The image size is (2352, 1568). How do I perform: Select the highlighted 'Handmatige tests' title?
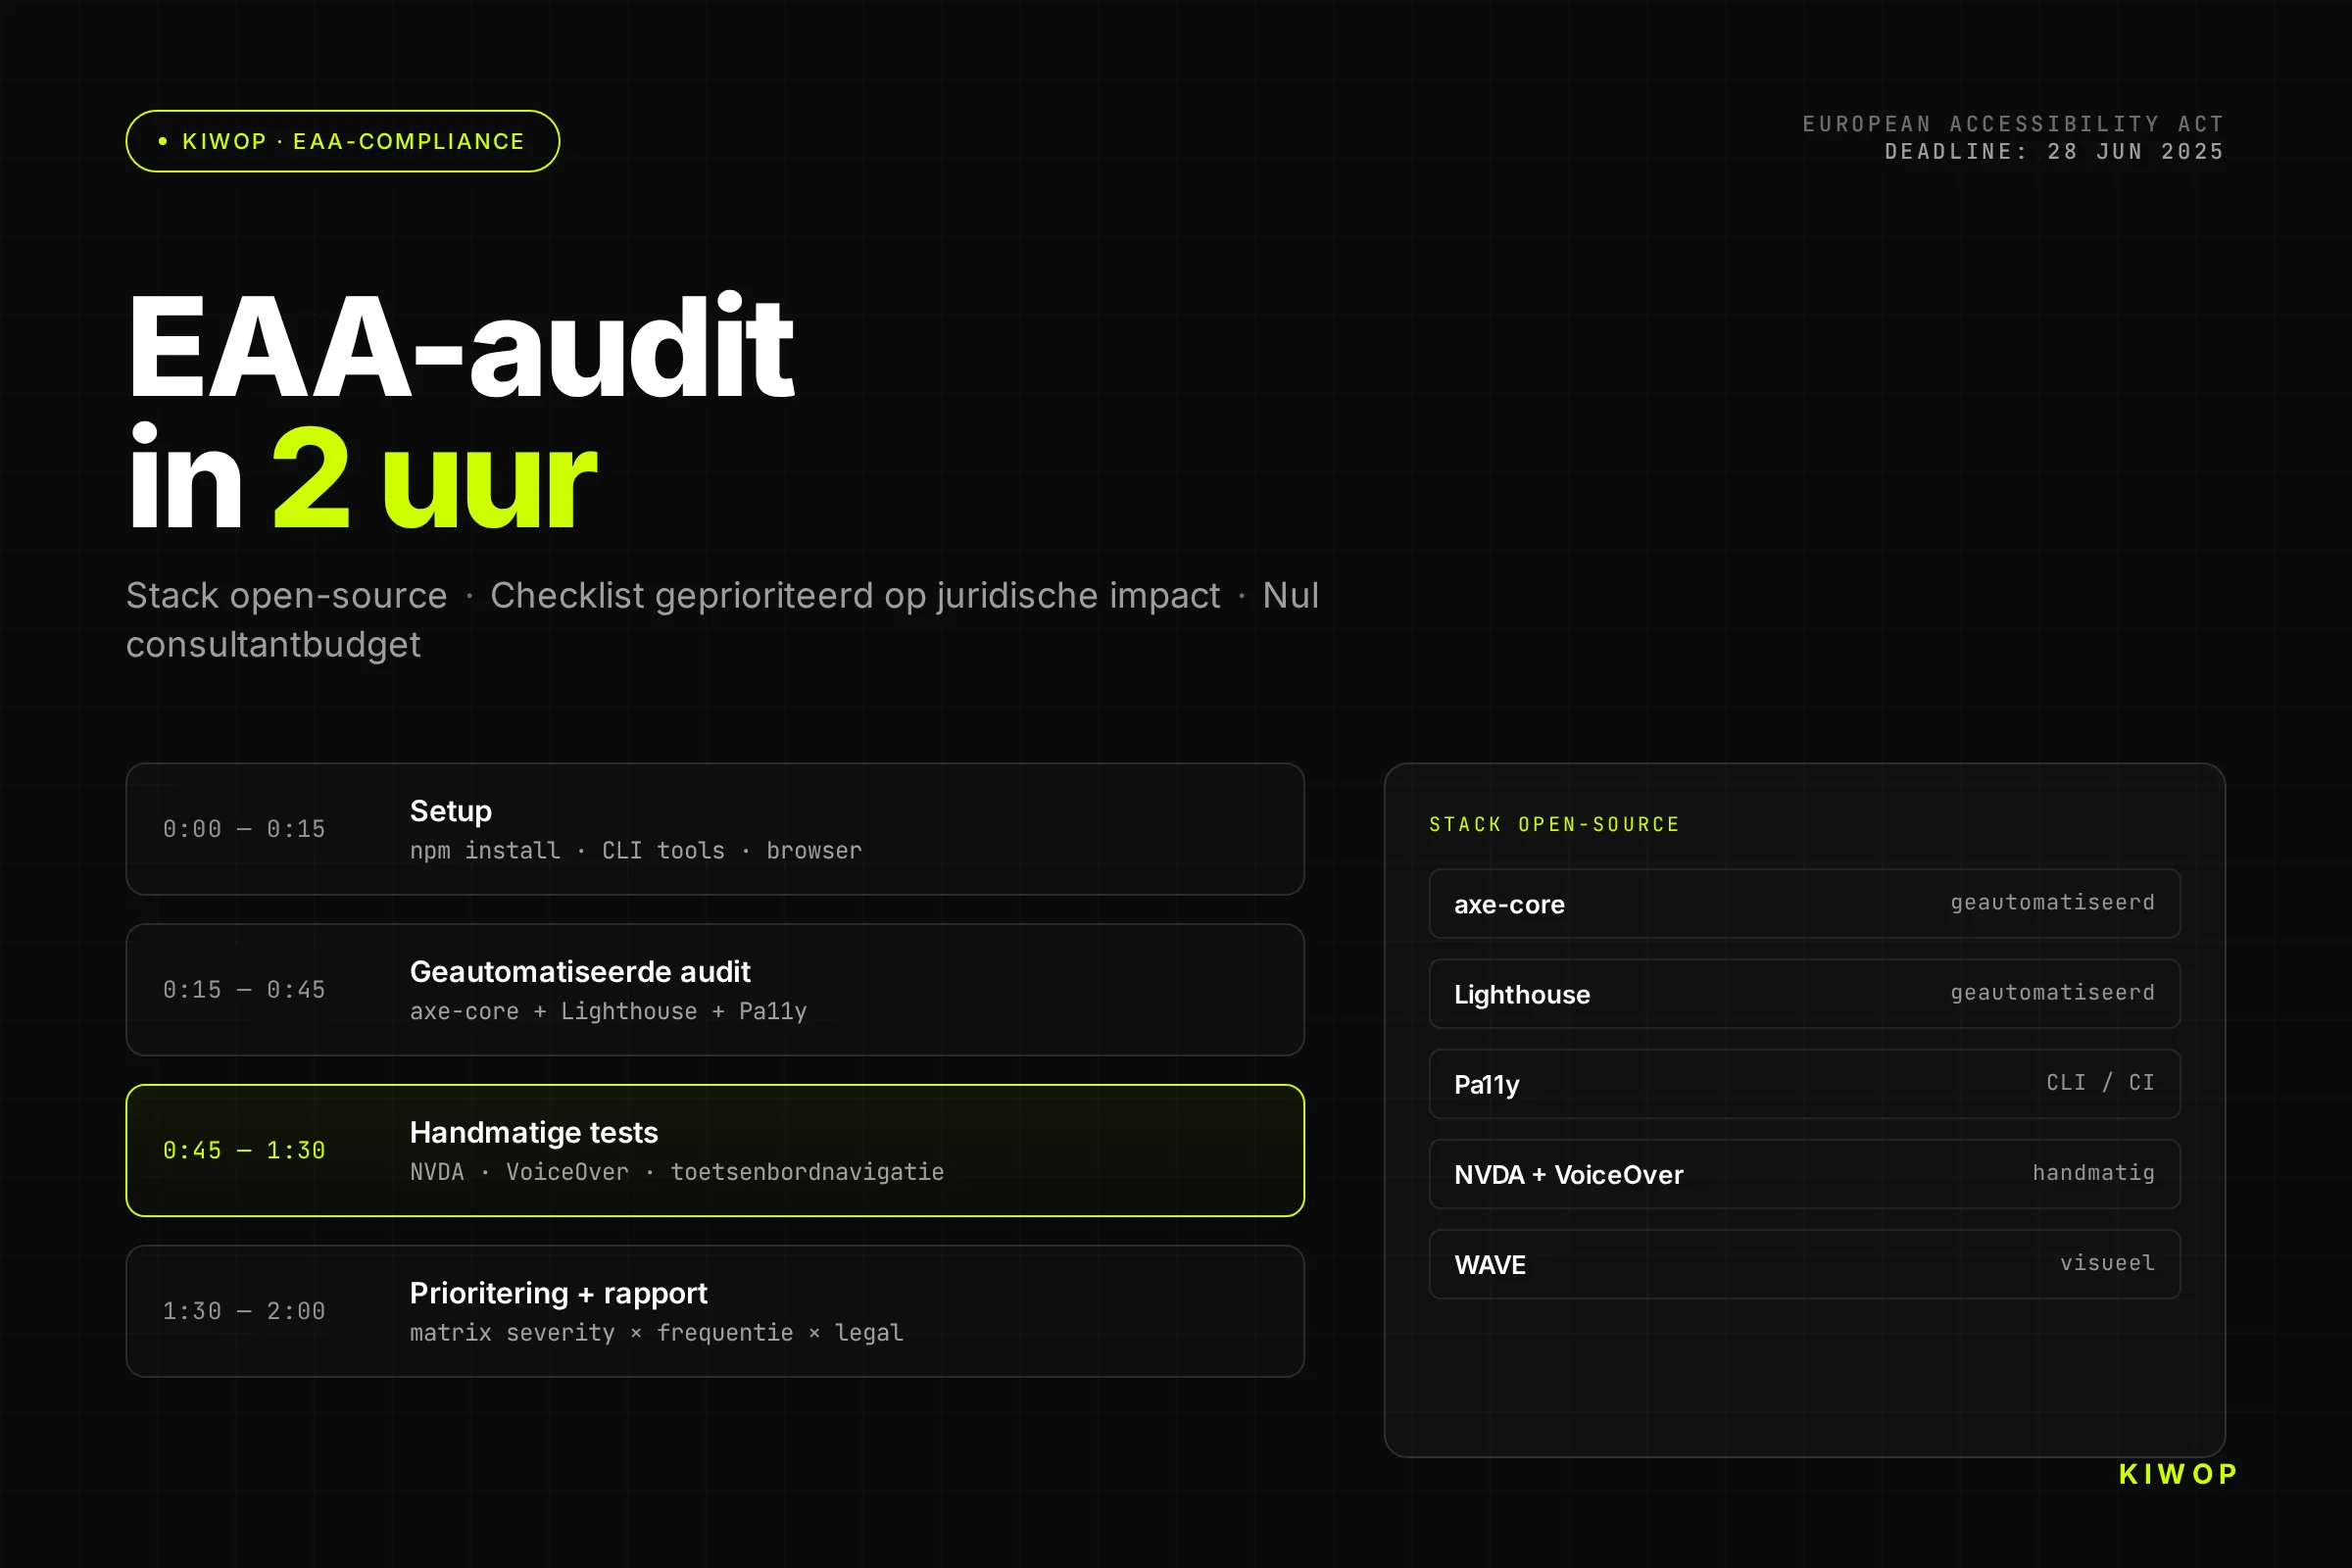[534, 1132]
